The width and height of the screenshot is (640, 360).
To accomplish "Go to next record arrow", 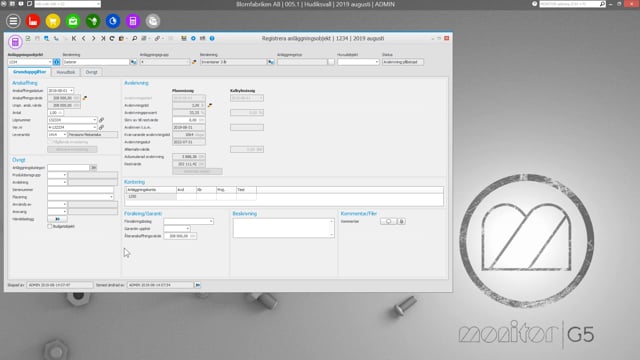I will point(93,38).
